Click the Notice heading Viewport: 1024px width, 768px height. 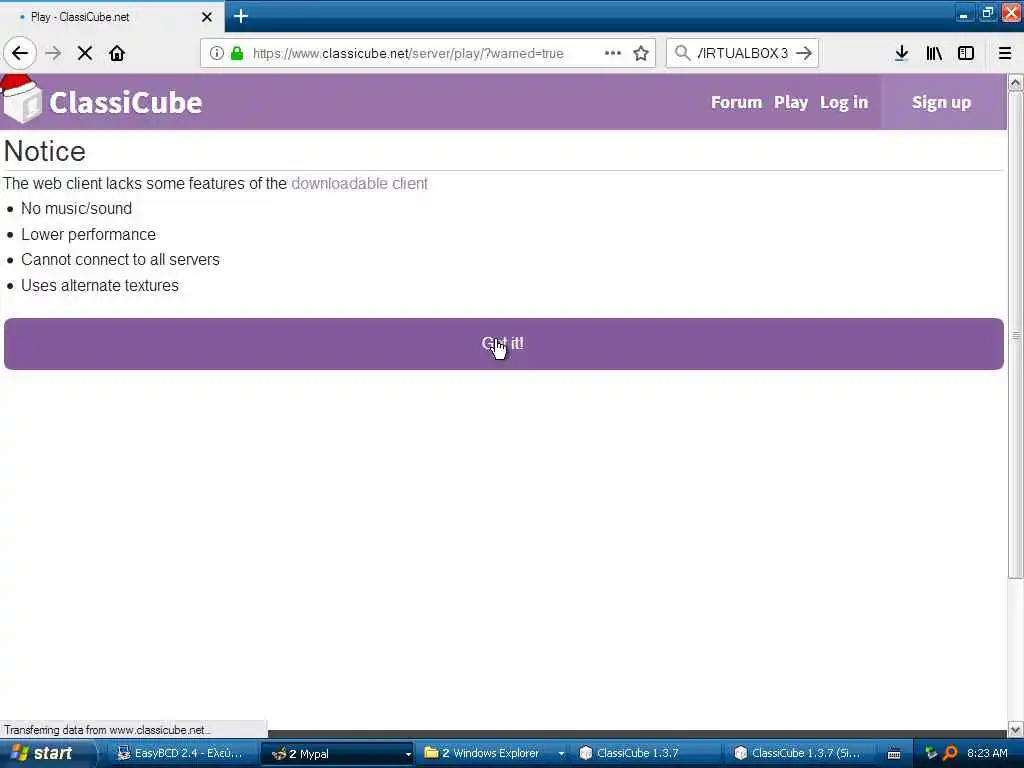click(44, 152)
